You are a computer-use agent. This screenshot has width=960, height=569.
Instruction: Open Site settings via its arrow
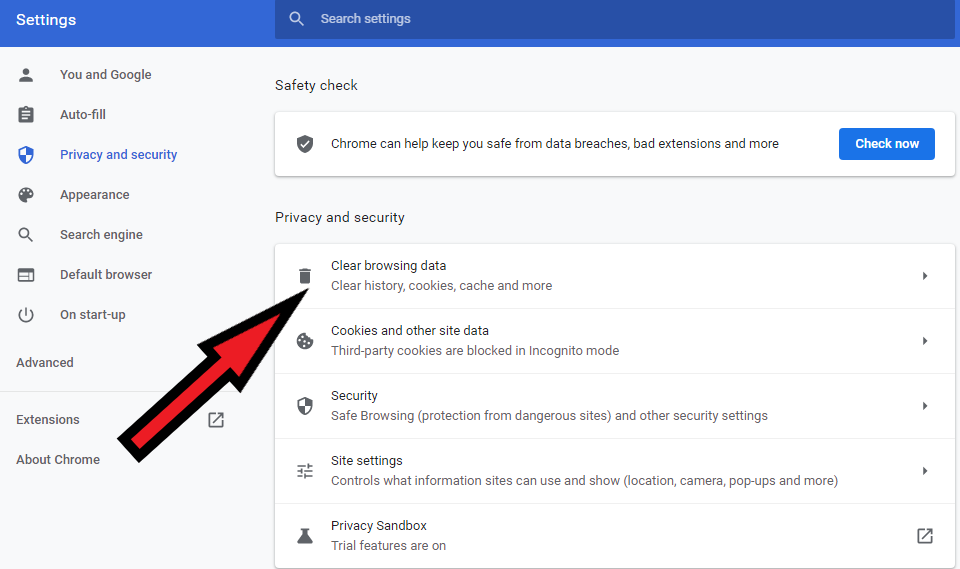click(924, 470)
